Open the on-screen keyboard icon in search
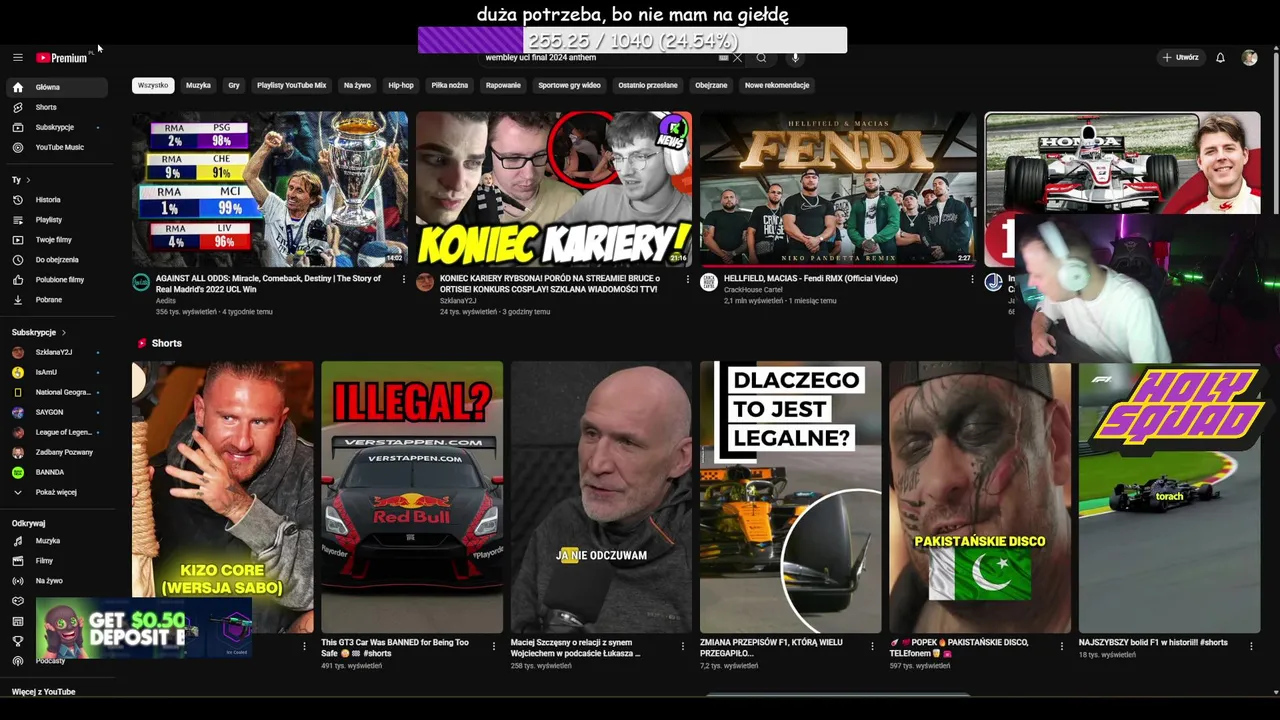Viewport: 1280px width, 720px height. [723, 58]
